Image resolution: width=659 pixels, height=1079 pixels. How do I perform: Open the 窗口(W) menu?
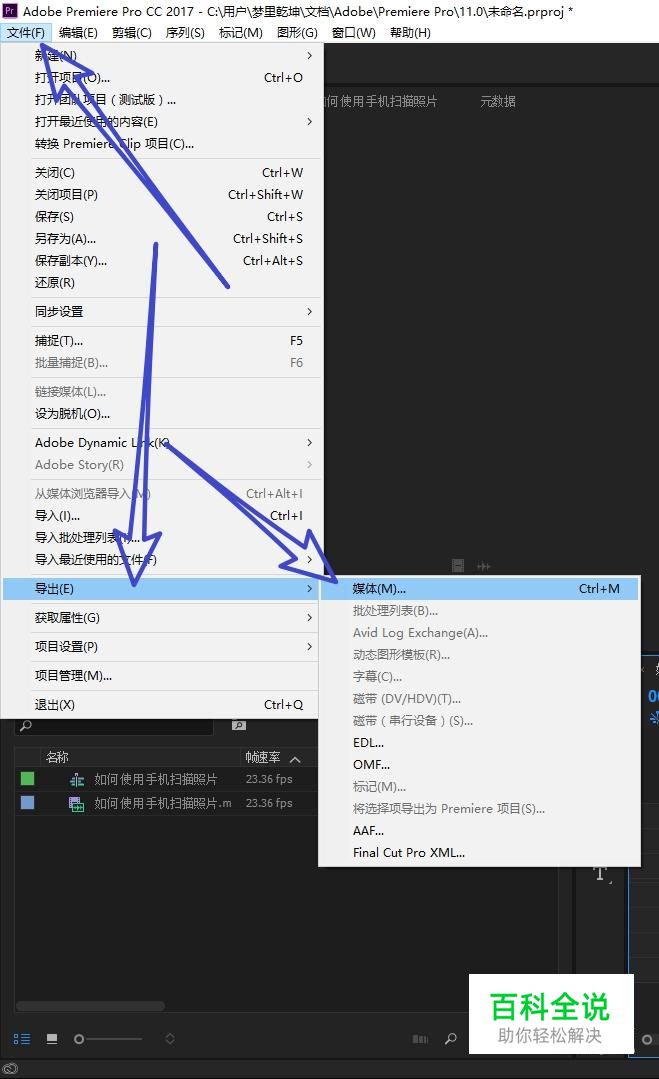[354, 32]
